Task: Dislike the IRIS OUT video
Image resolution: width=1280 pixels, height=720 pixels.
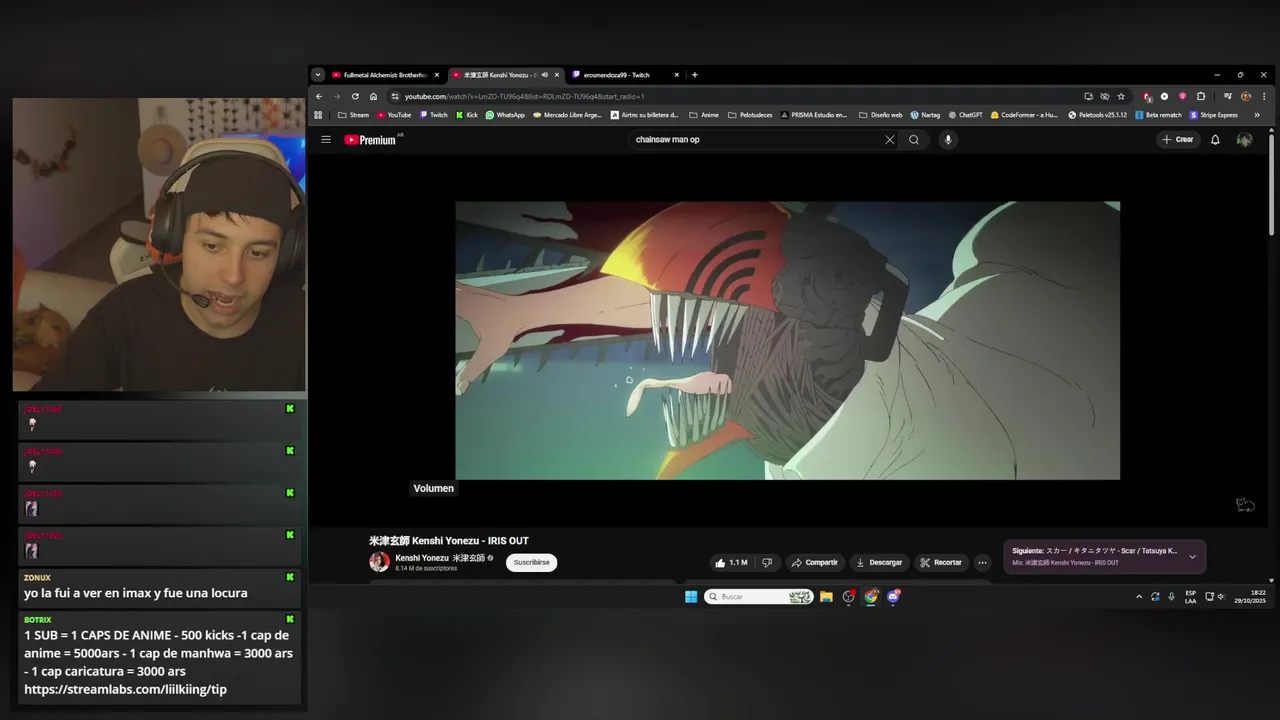Action: click(x=767, y=563)
